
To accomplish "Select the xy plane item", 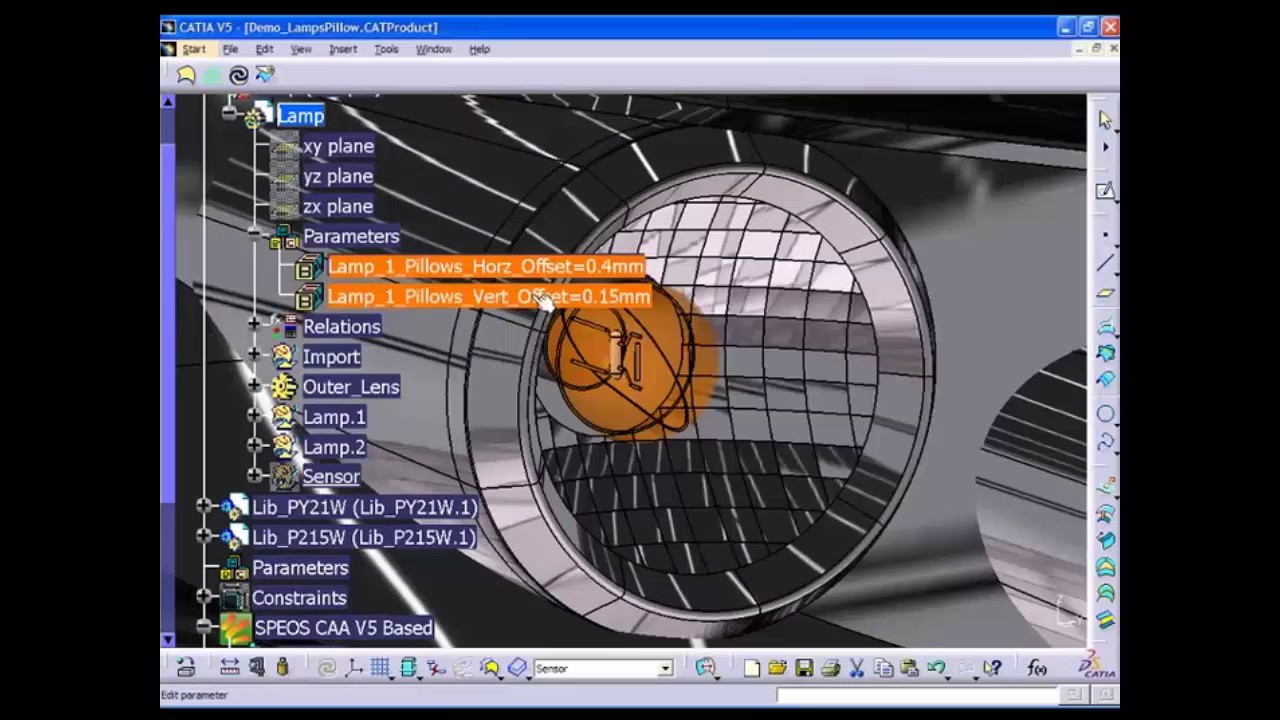I will pyautogui.click(x=339, y=146).
